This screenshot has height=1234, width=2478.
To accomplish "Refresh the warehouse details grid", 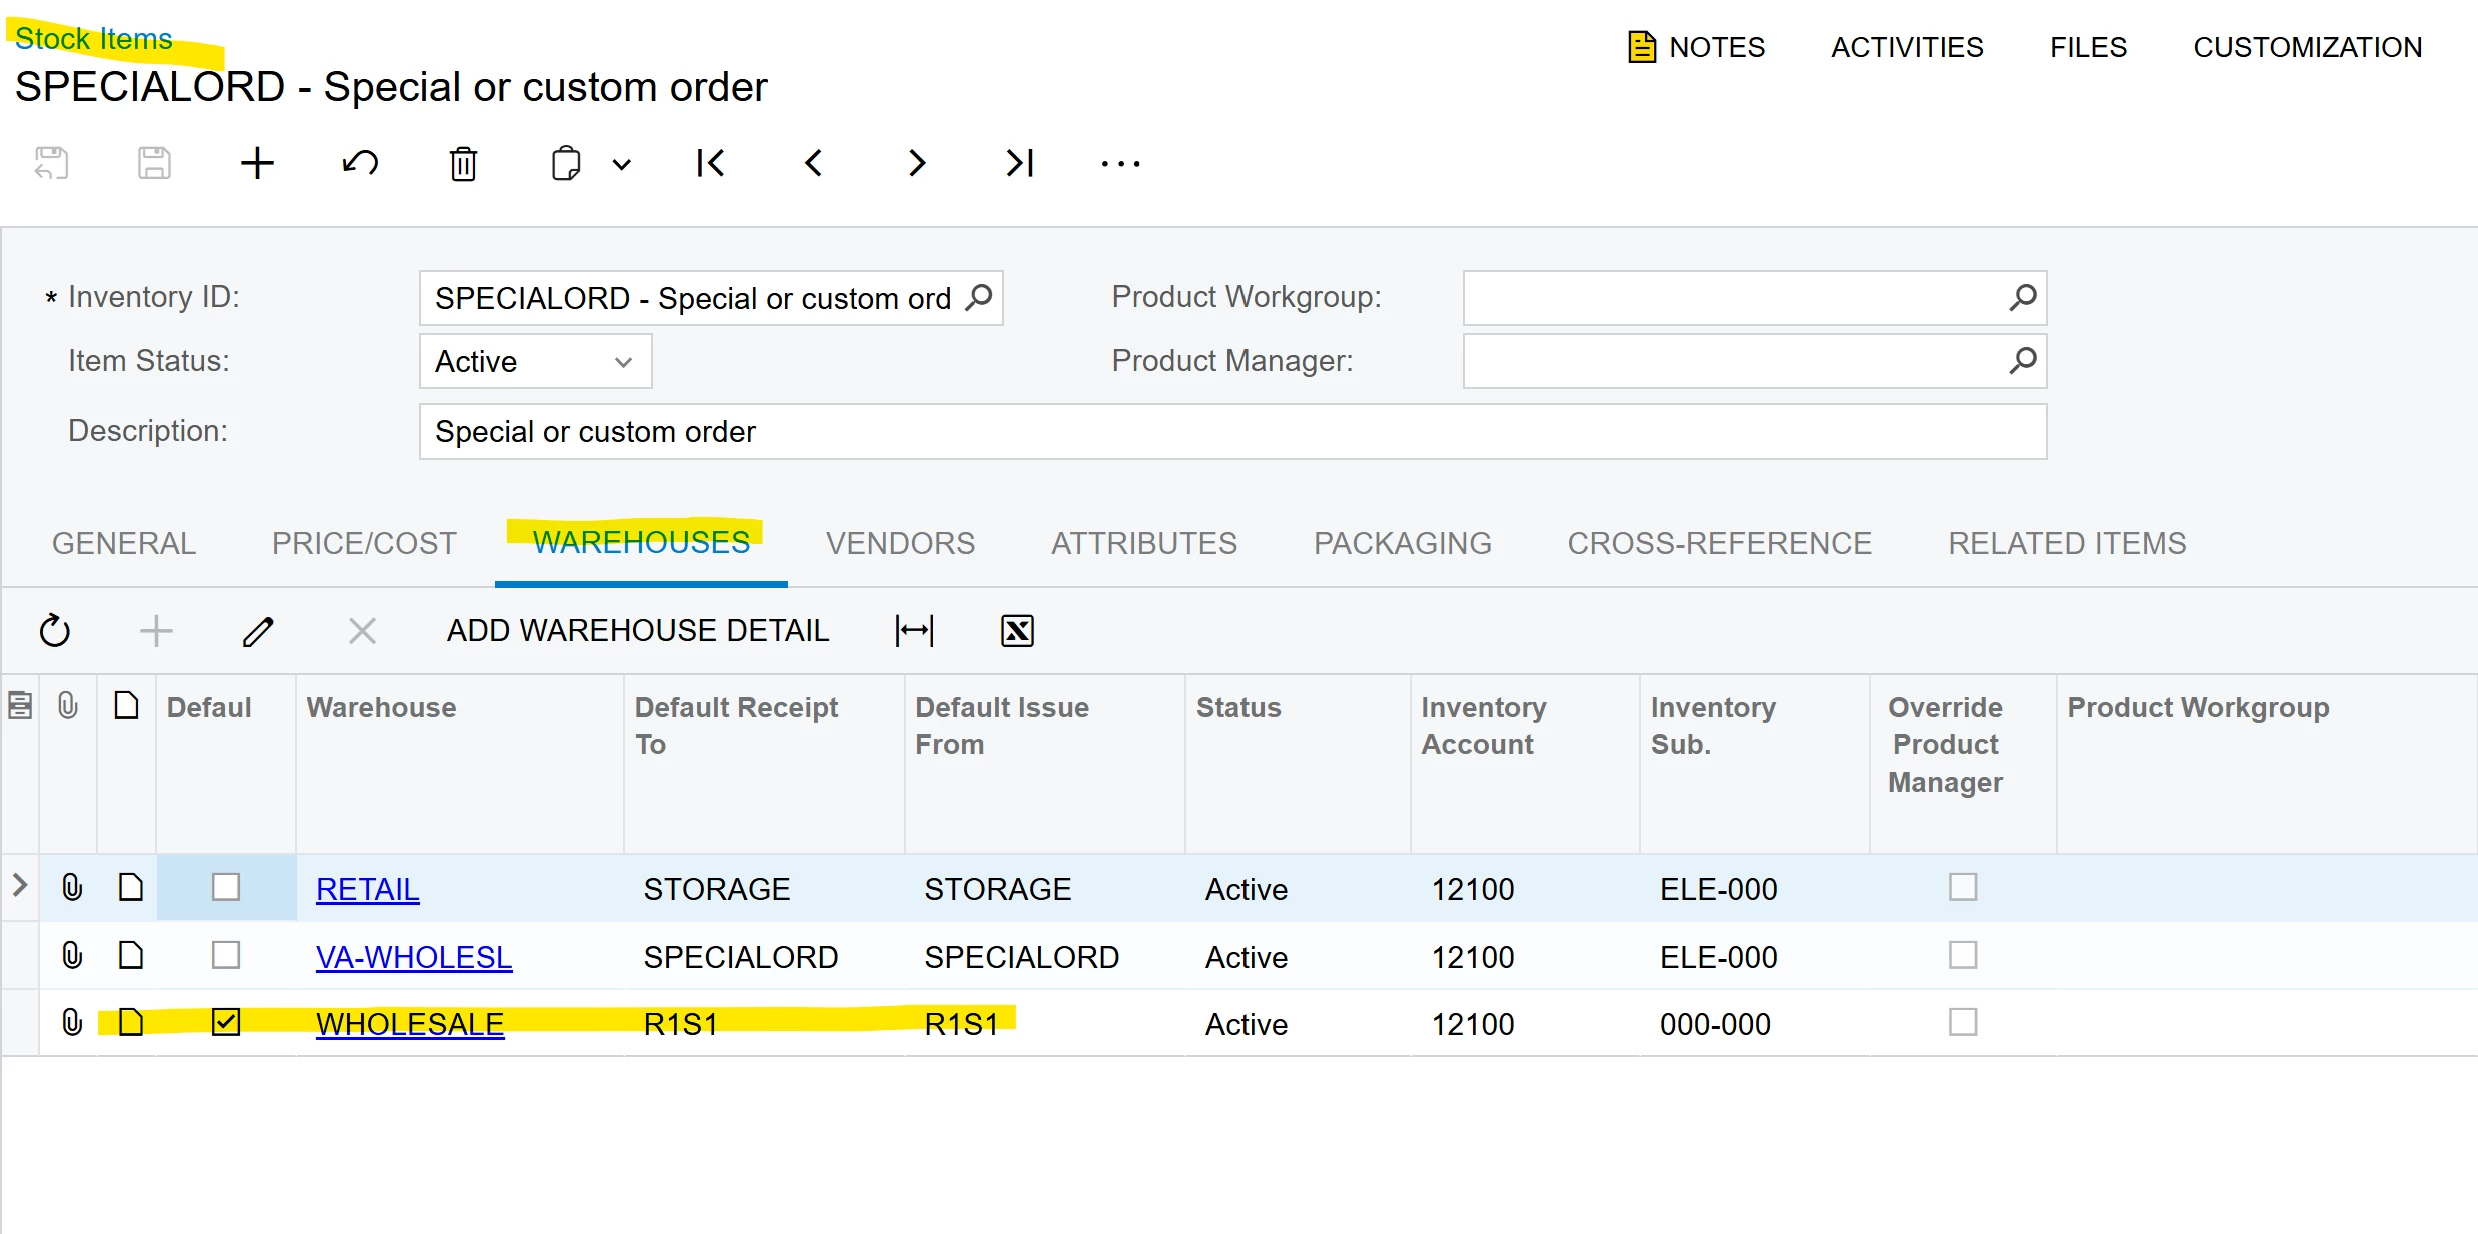I will click(55, 630).
